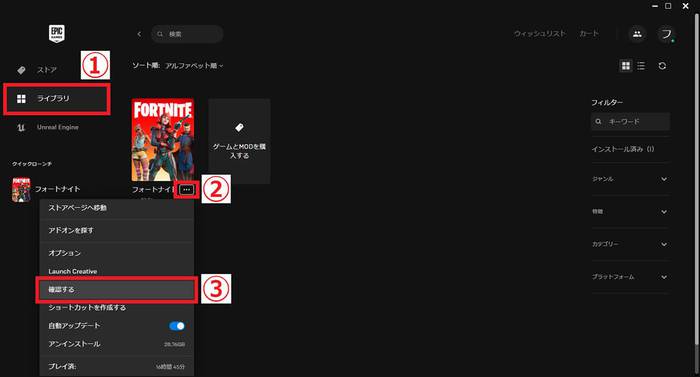Open the friends list icon
This screenshot has width=700, height=377.
pyautogui.click(x=637, y=34)
